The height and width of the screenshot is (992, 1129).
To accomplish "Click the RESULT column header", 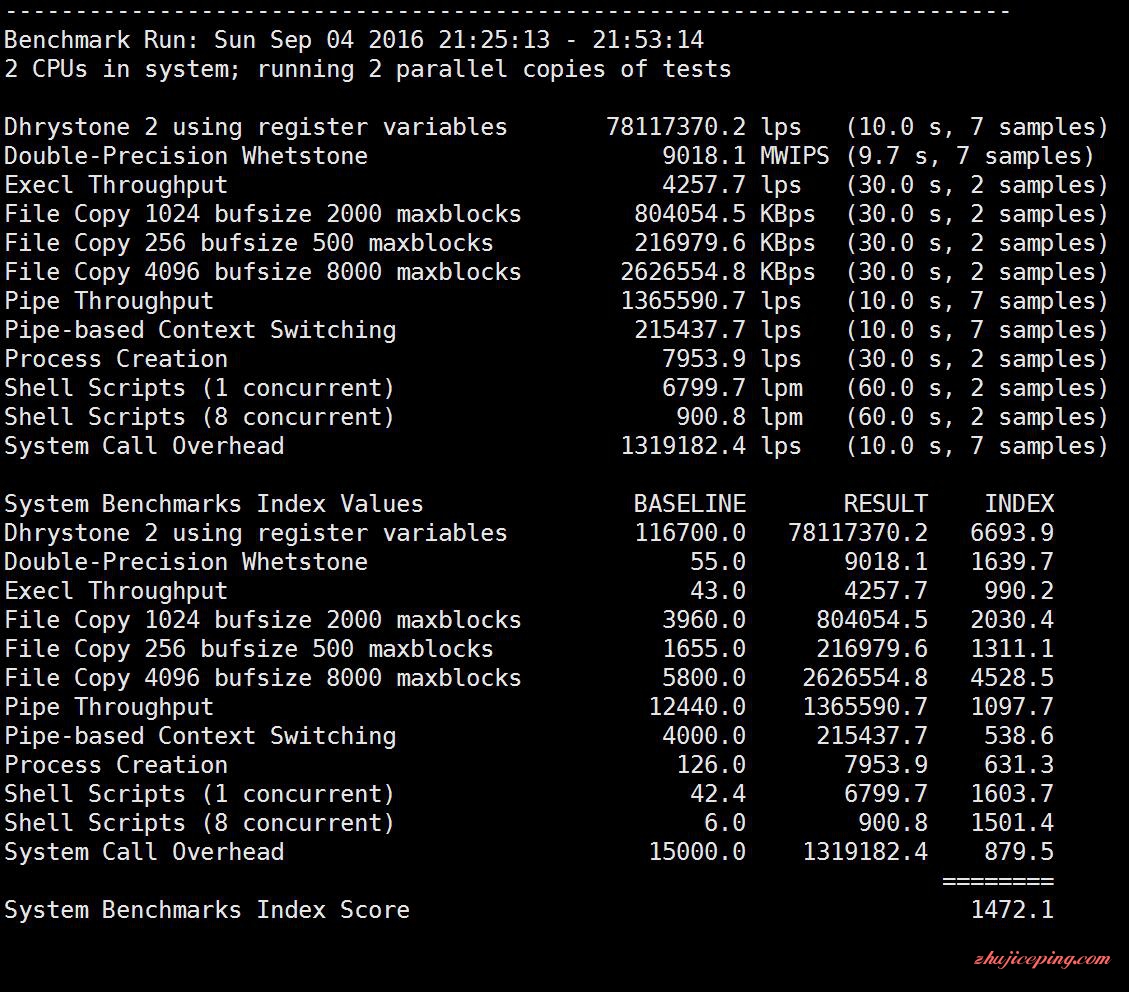I will point(886,503).
